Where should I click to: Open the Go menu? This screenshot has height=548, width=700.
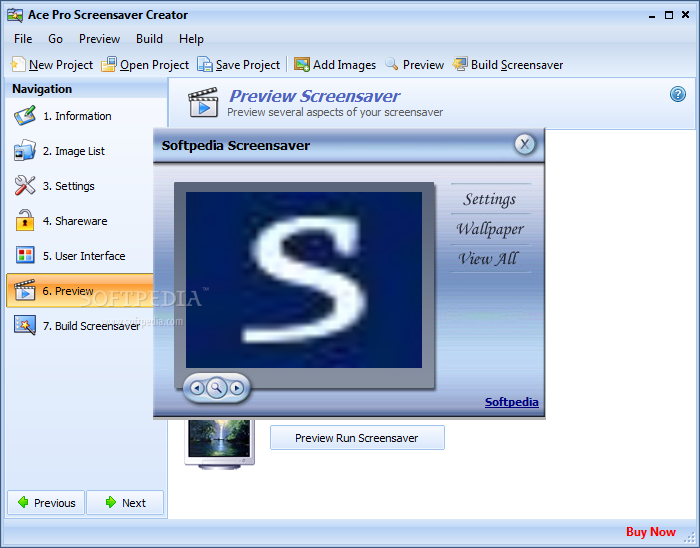[x=55, y=39]
